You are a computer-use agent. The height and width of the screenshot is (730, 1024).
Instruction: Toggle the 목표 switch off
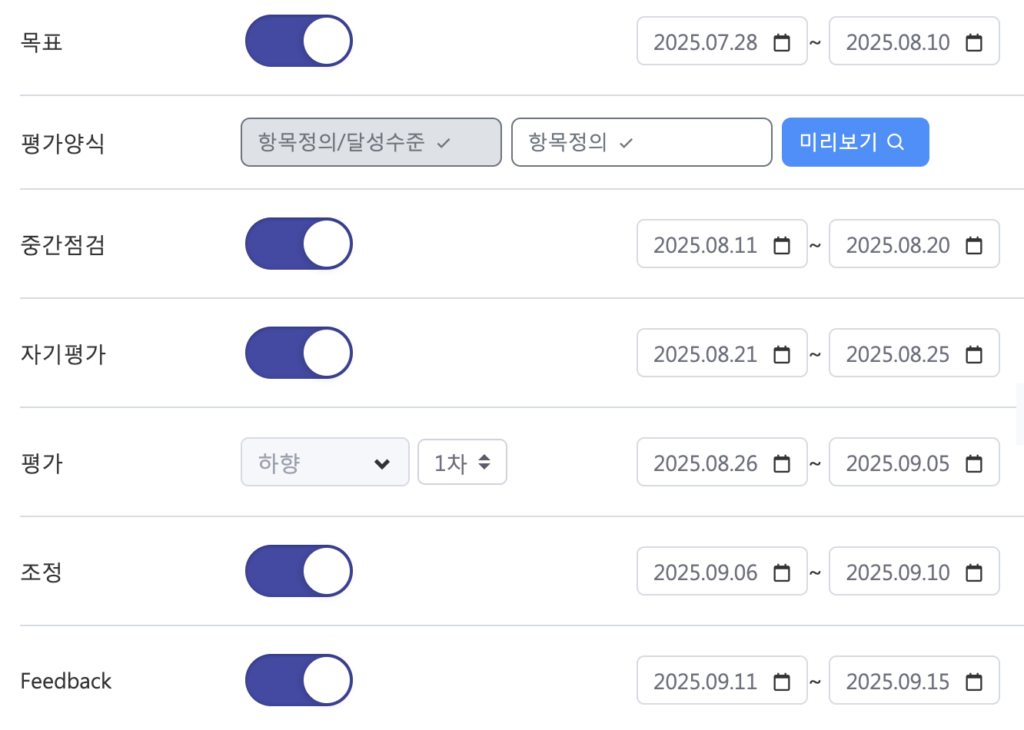299,41
